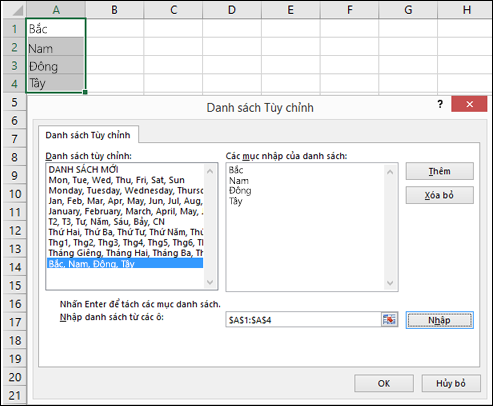
Task: Select row 2 header
Action: click(x=15, y=47)
